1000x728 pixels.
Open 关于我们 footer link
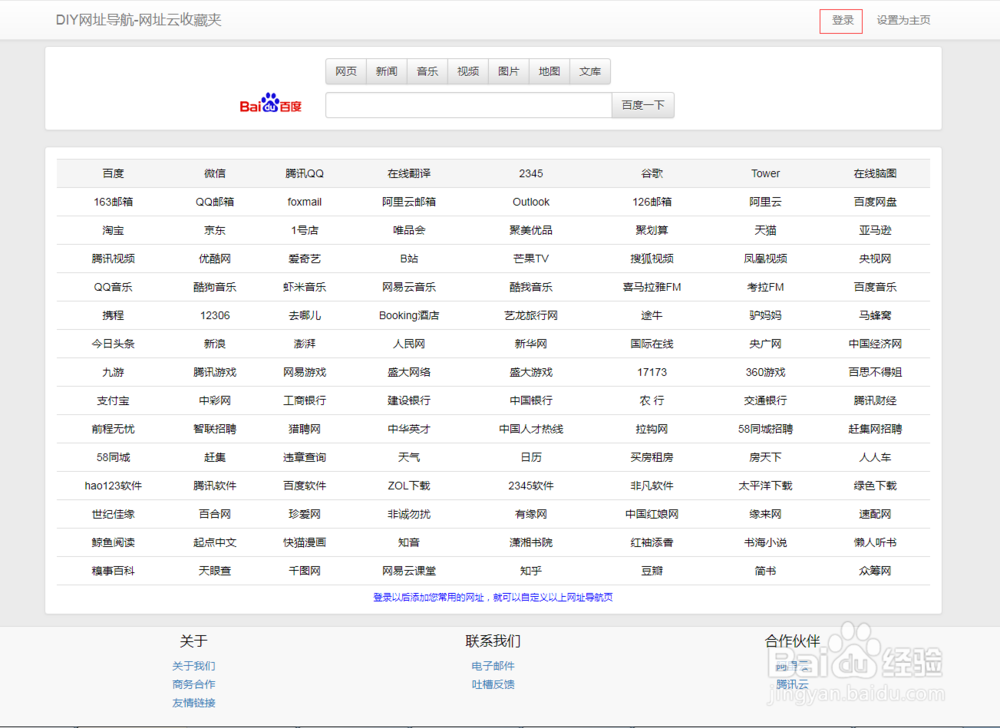point(194,666)
